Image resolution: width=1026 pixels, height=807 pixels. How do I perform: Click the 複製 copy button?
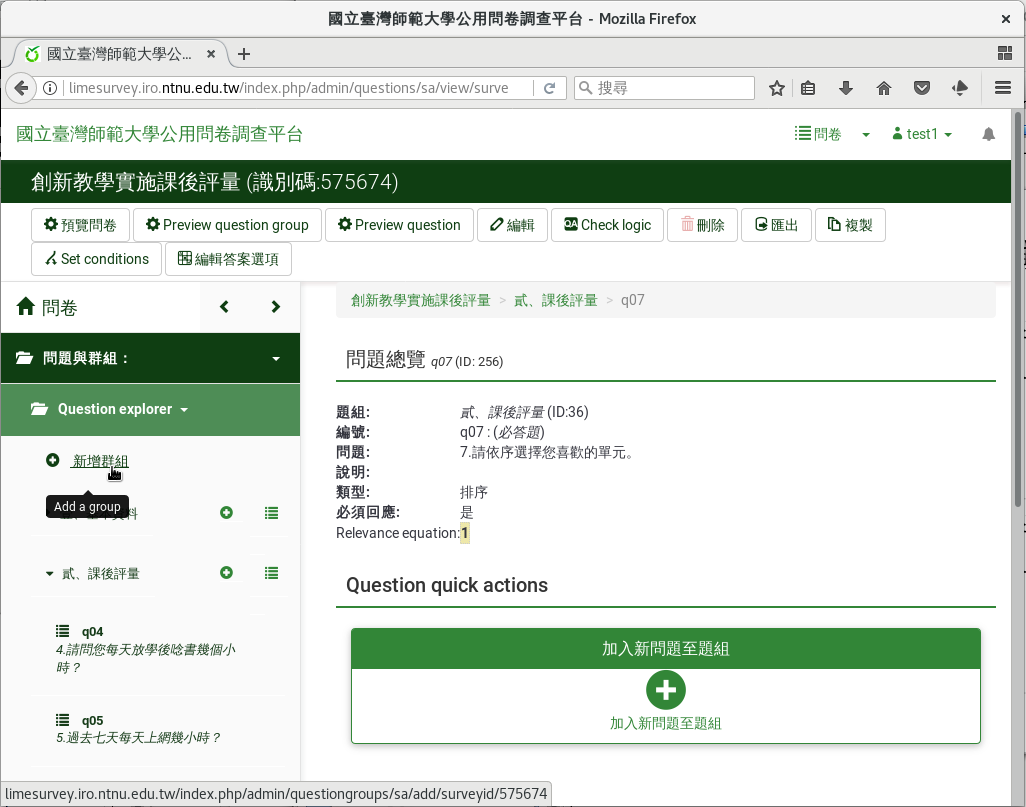point(850,225)
